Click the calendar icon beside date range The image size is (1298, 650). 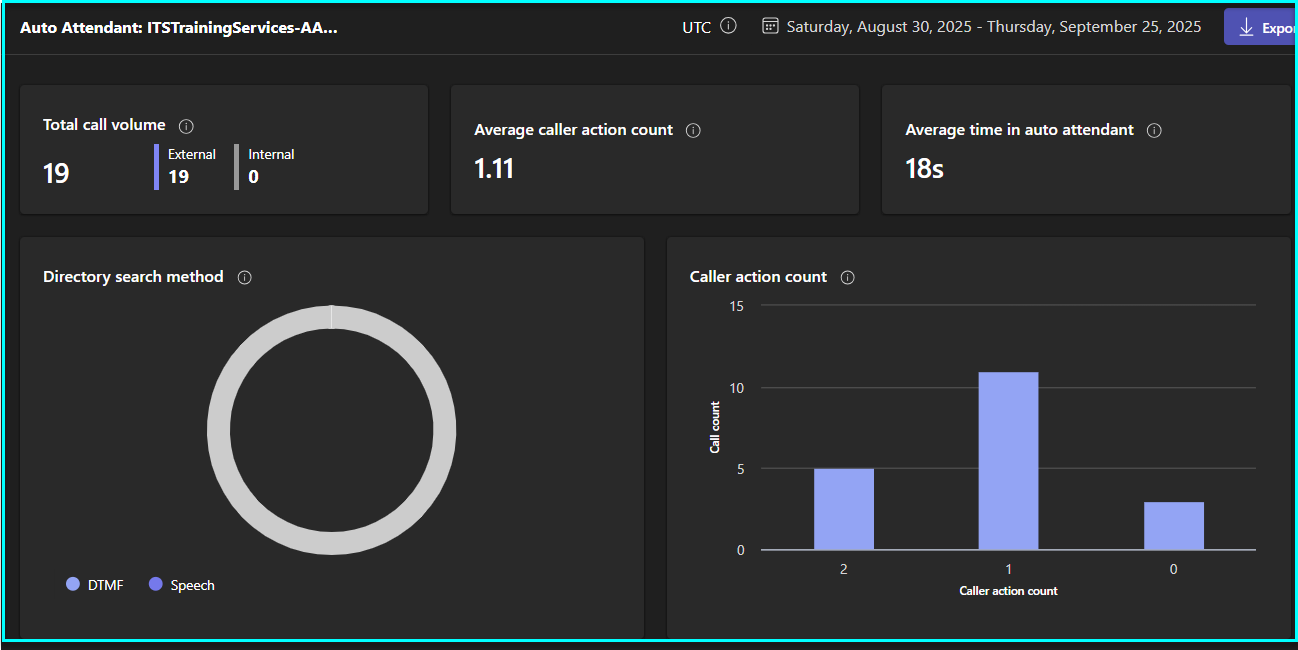(770, 26)
